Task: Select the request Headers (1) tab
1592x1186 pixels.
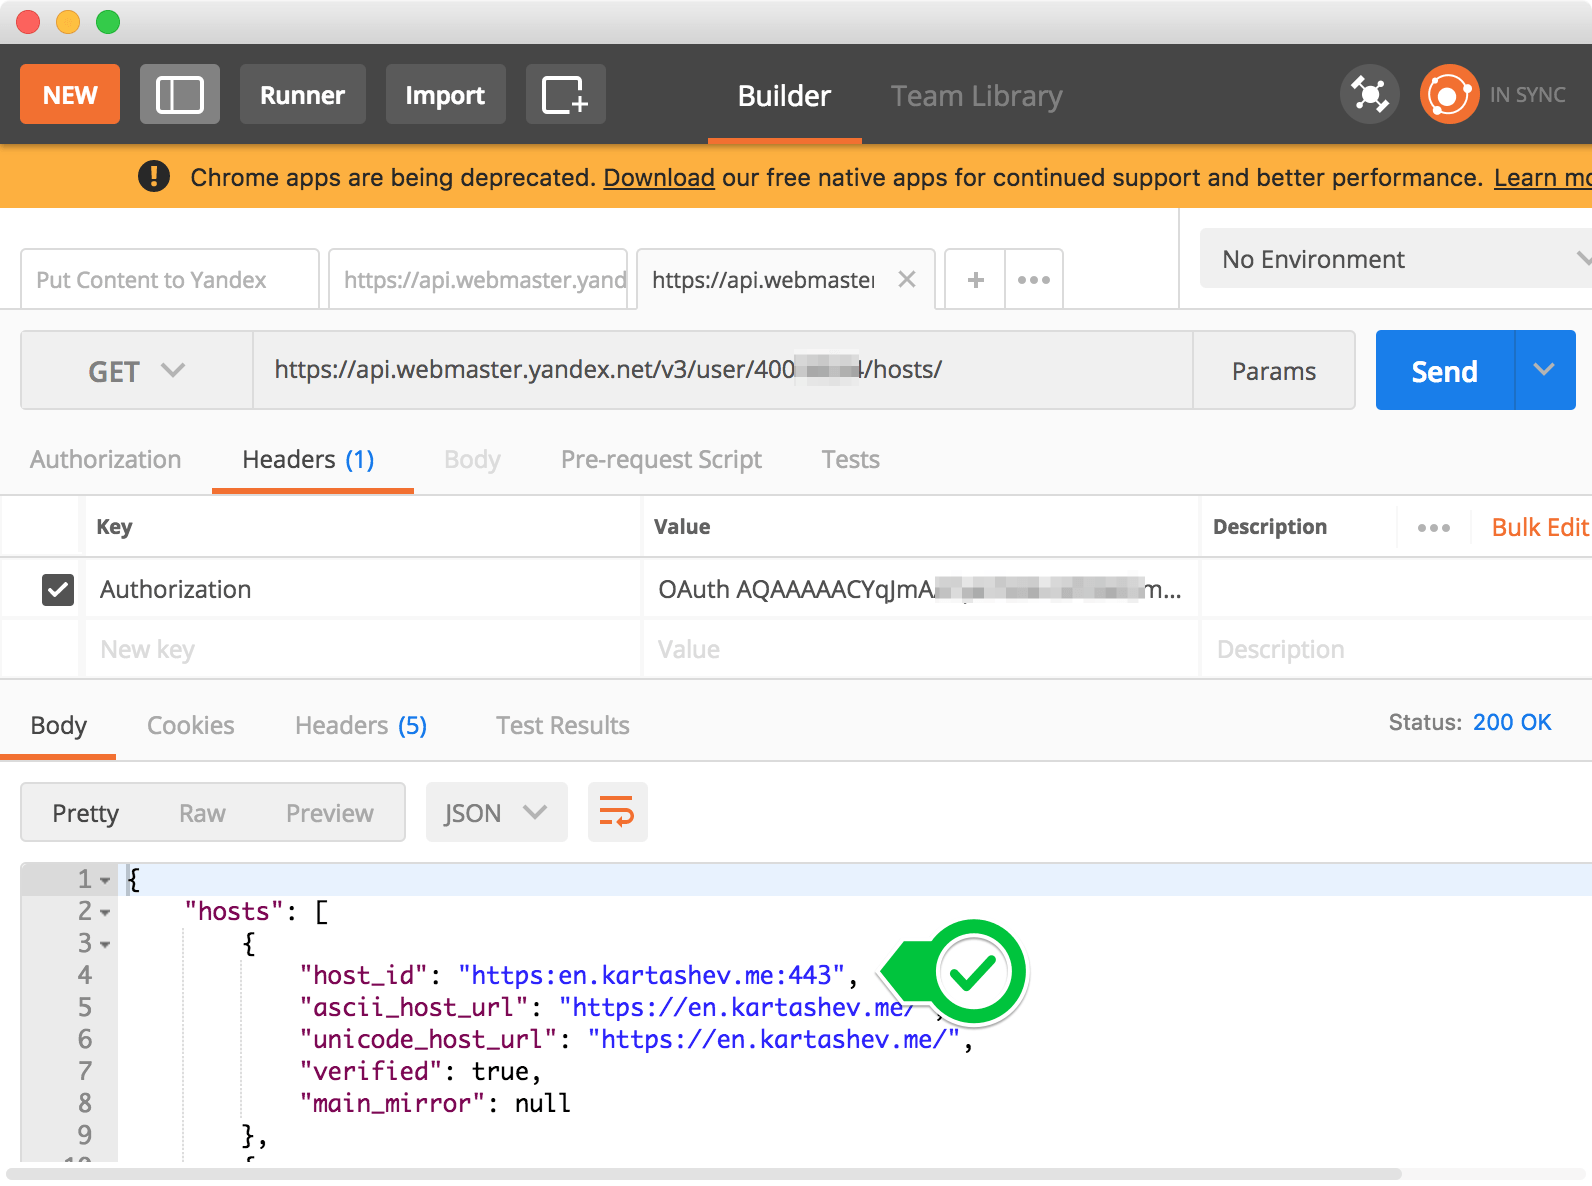Action: click(x=308, y=460)
